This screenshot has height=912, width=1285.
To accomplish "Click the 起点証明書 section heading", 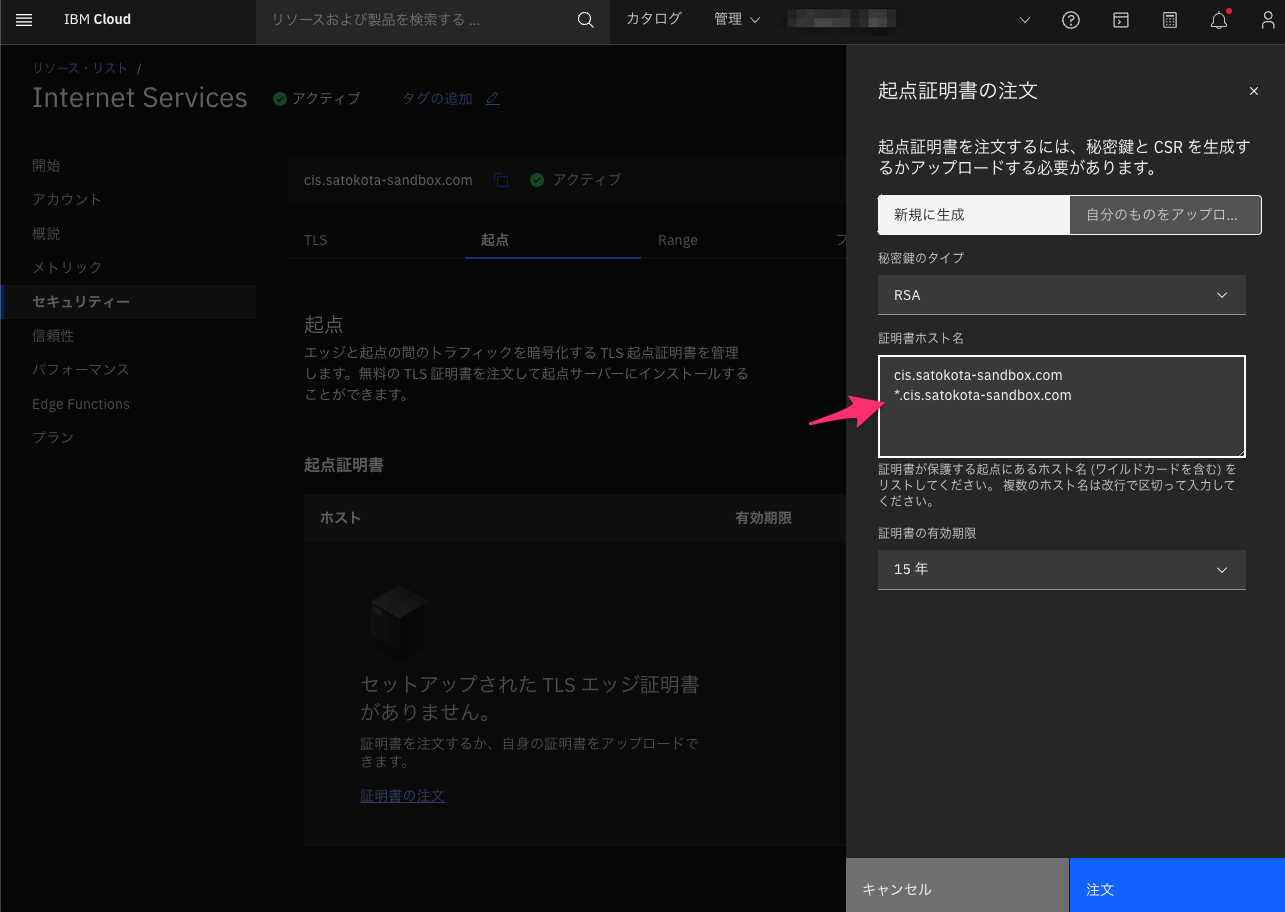I will pyautogui.click(x=344, y=465).
